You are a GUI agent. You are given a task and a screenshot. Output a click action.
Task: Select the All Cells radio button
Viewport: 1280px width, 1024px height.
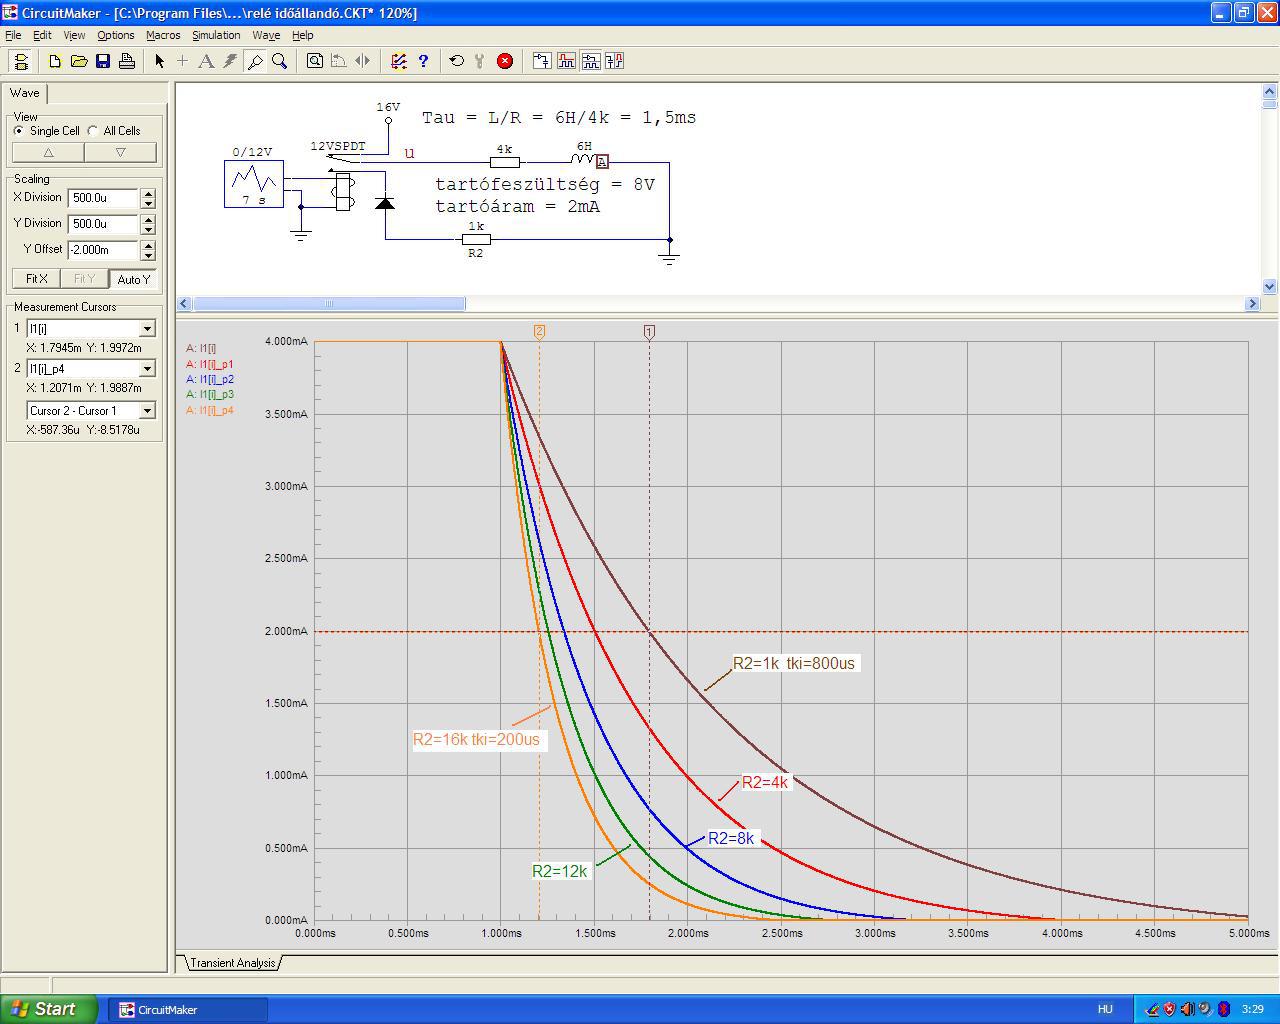click(93, 131)
